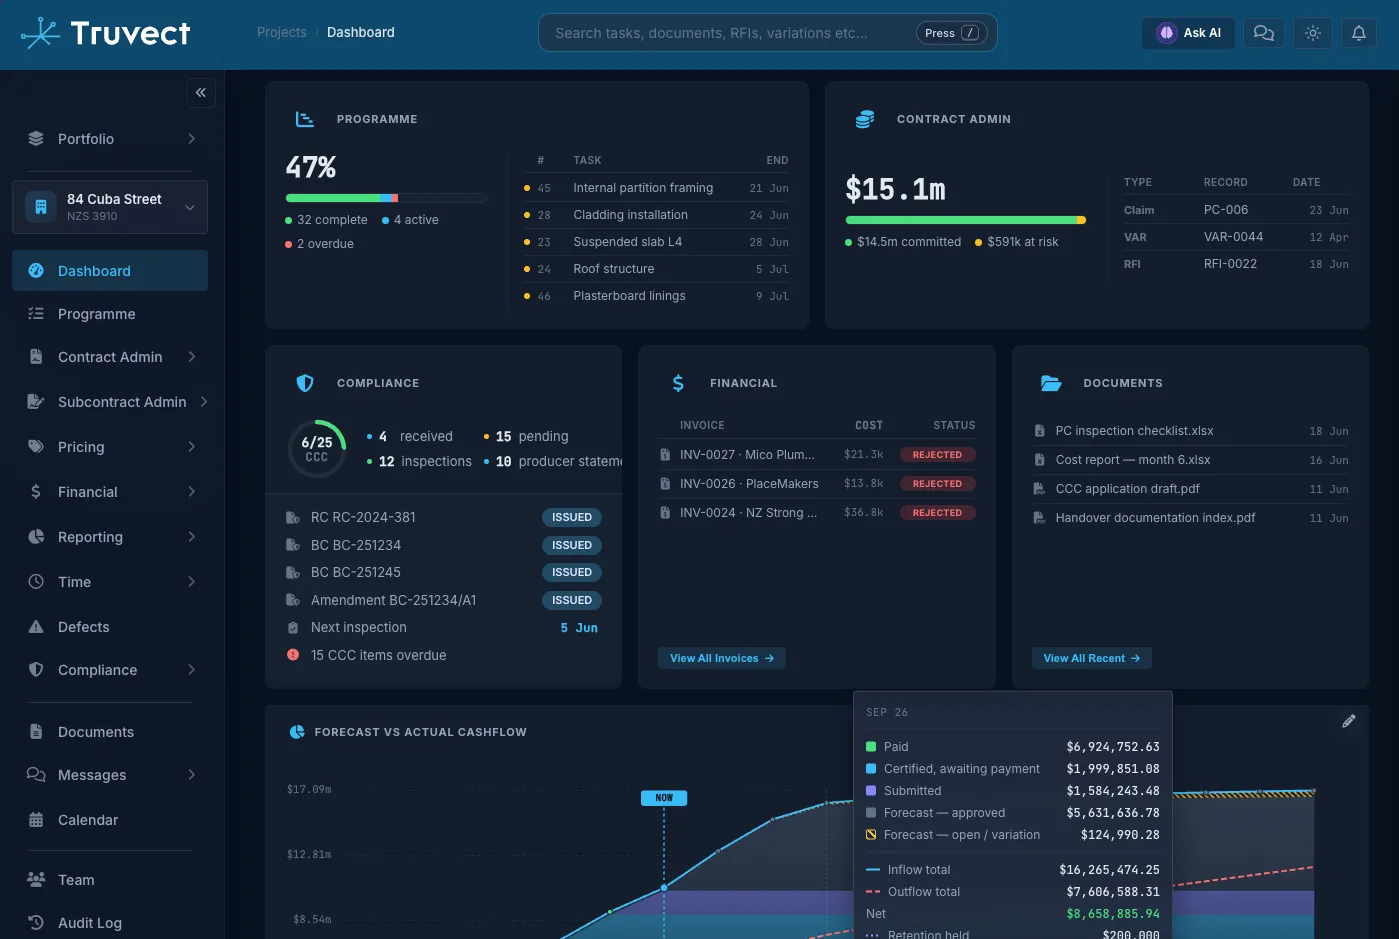Open Documents in the sidebar
The height and width of the screenshot is (939, 1399).
tap(110, 732)
